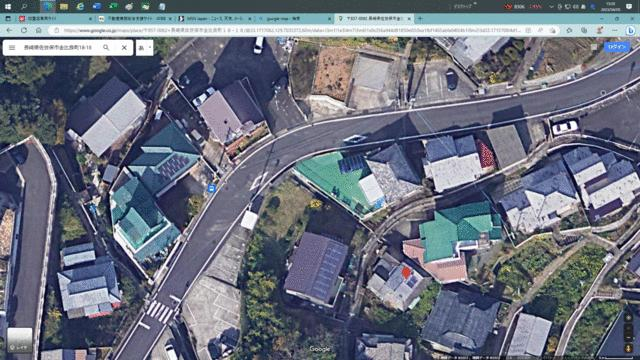Viewport: 640px width, 360px height.
Task: Switch to the MSN Japan tab
Action: point(215,19)
